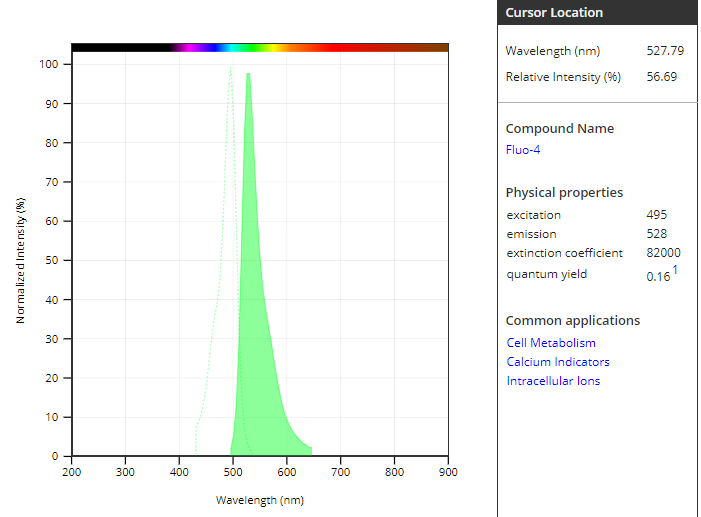Click the extinction coefficient value 82000
The image size is (701, 517).
(664, 253)
